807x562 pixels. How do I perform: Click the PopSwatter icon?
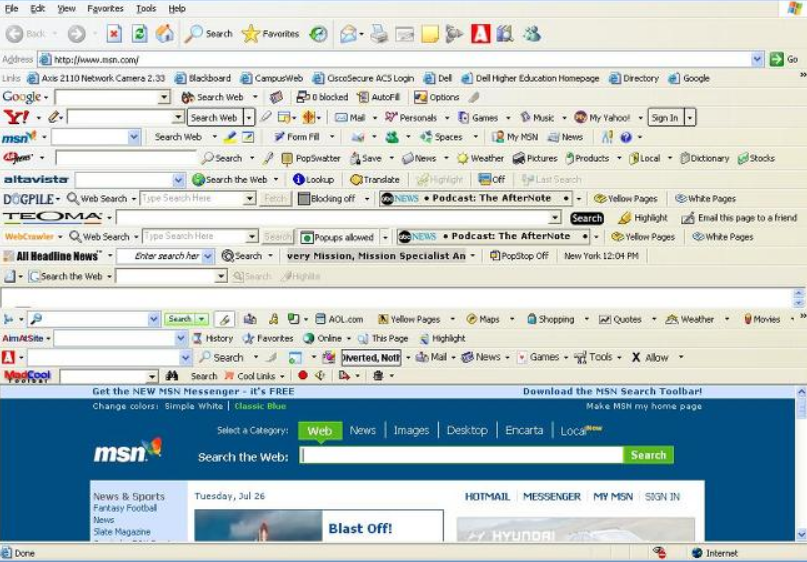[287, 159]
